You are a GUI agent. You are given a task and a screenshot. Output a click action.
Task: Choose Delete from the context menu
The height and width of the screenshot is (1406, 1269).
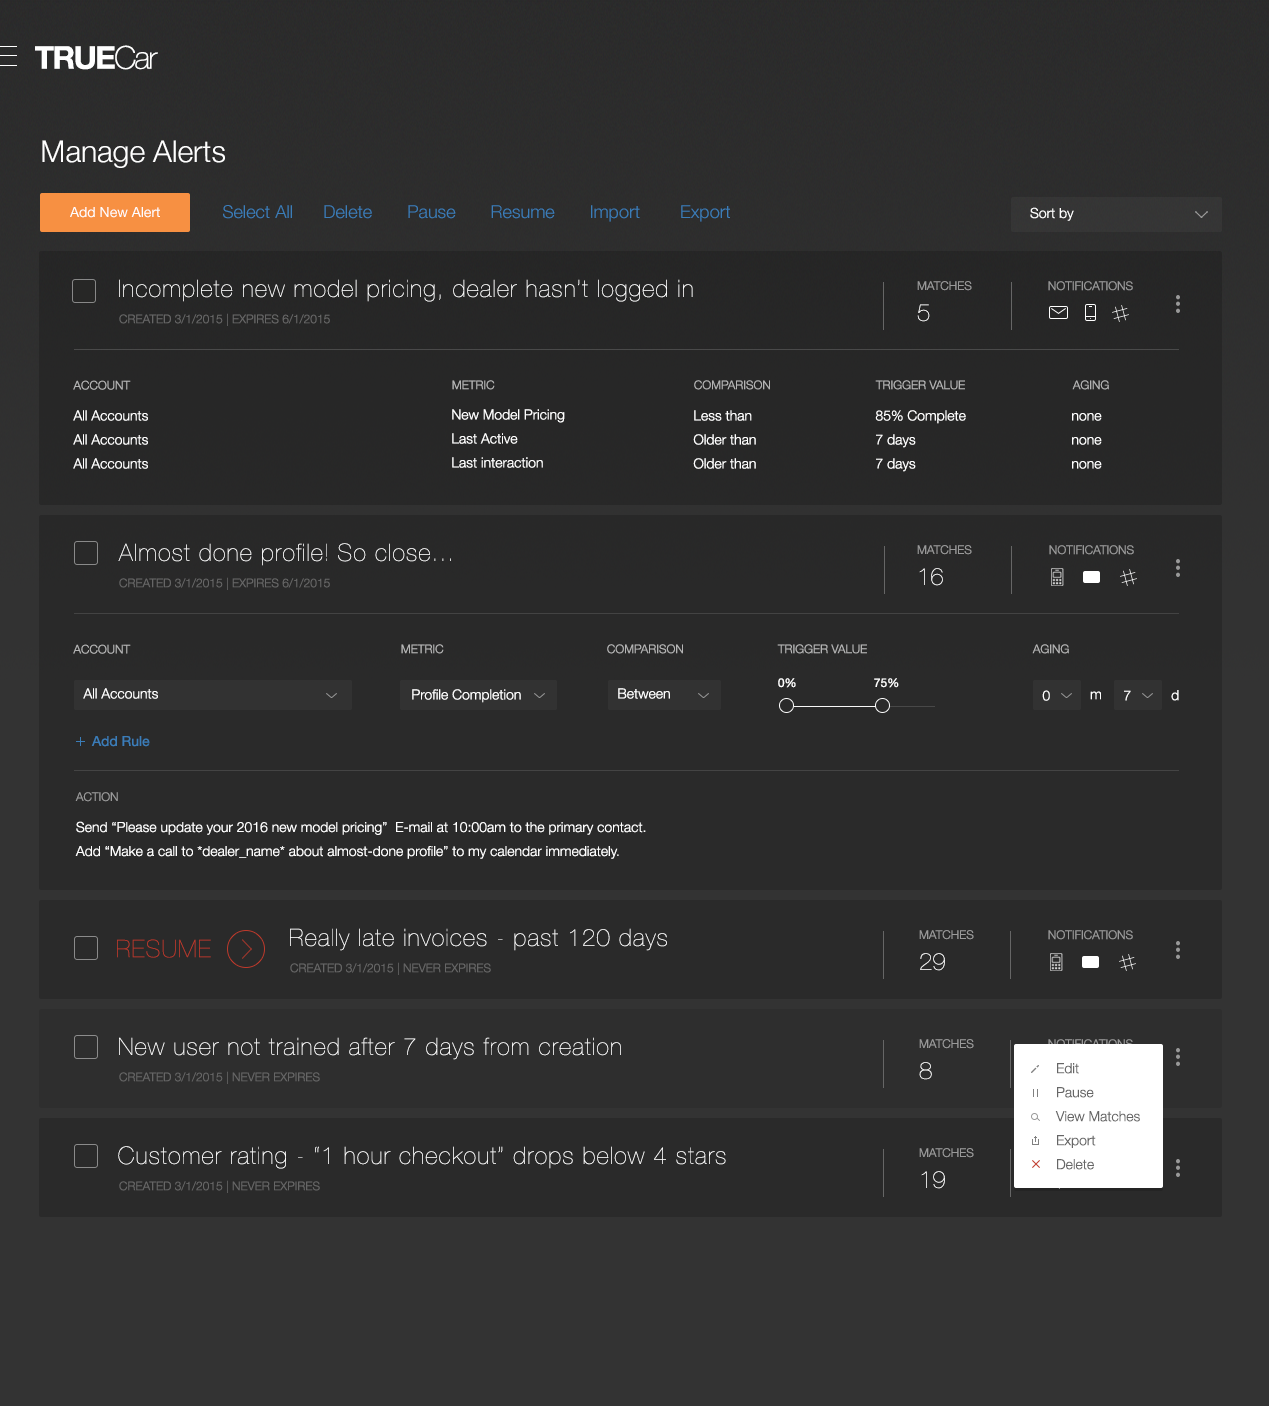tap(1075, 1164)
